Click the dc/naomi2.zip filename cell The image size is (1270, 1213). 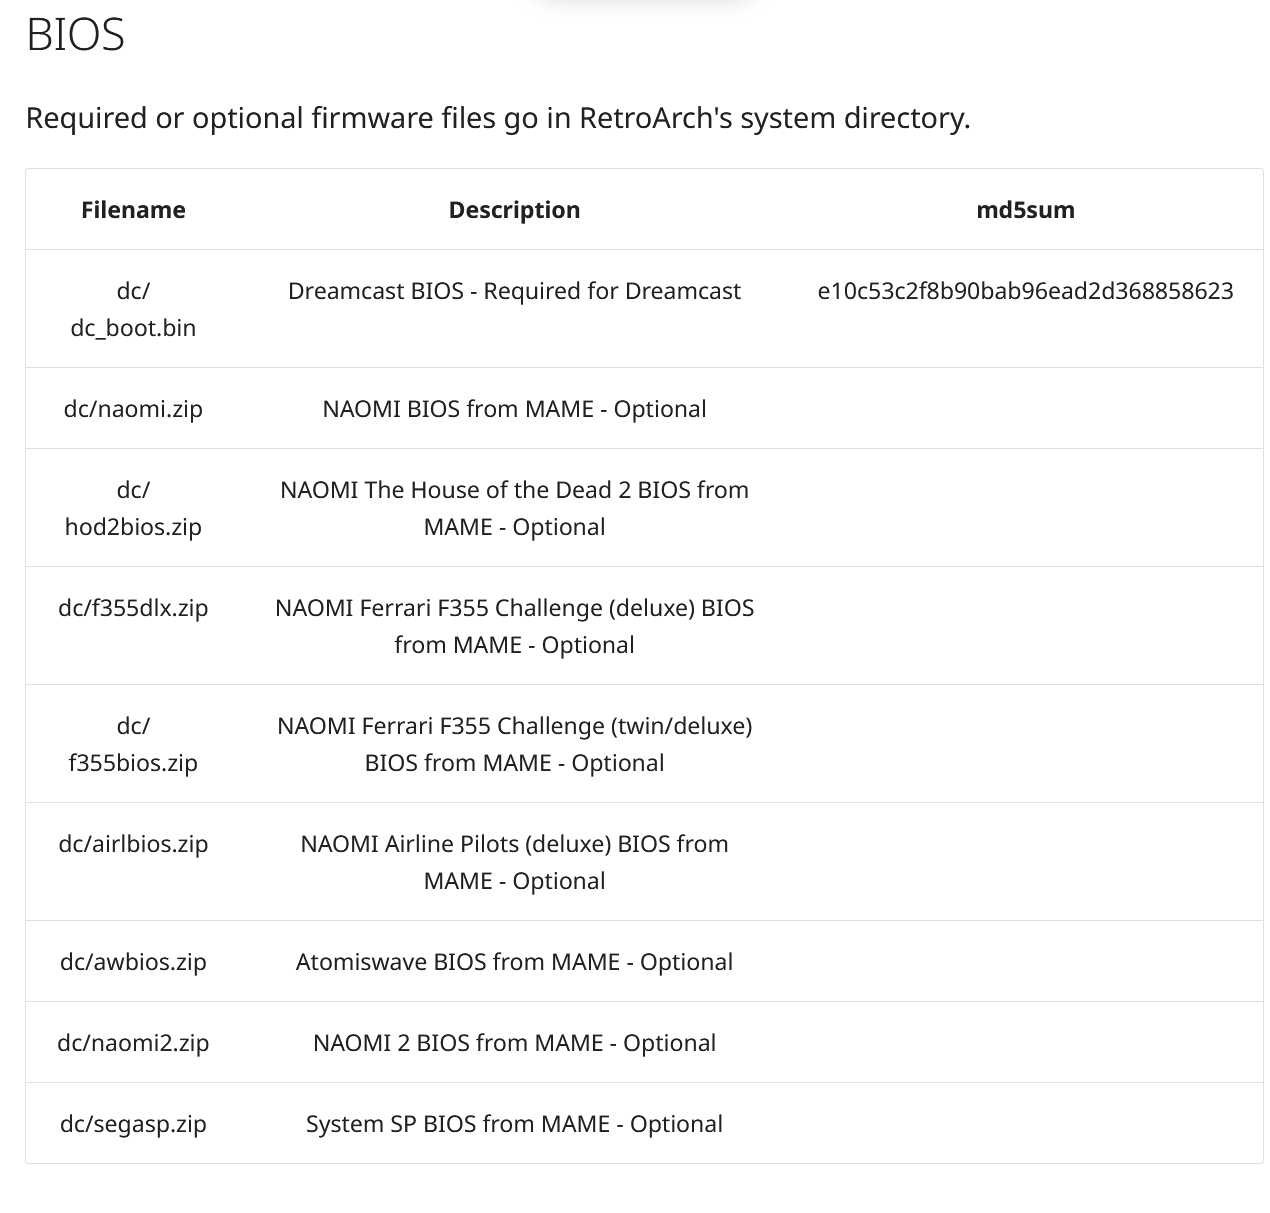click(133, 1043)
